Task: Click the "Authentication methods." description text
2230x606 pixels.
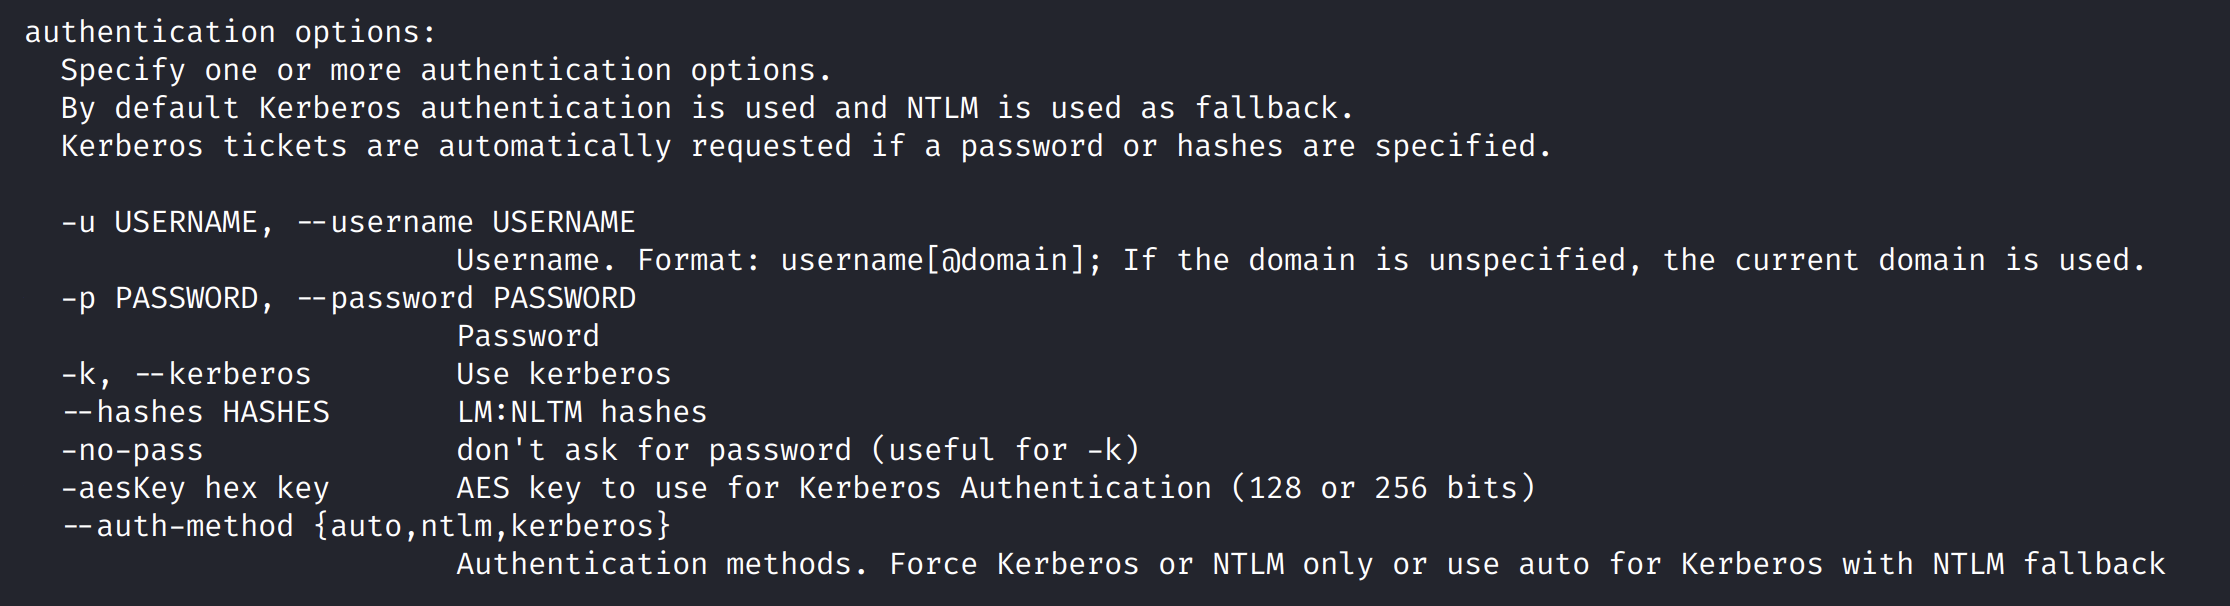Action: point(661,564)
